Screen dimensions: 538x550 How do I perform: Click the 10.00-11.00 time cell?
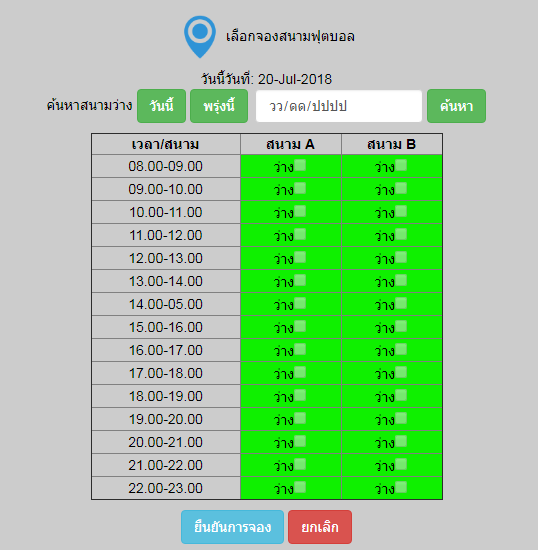(x=166, y=212)
